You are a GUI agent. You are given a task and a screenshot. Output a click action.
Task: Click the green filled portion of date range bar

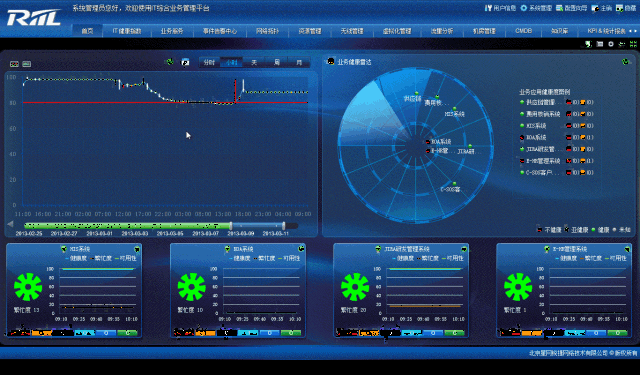pos(127,226)
